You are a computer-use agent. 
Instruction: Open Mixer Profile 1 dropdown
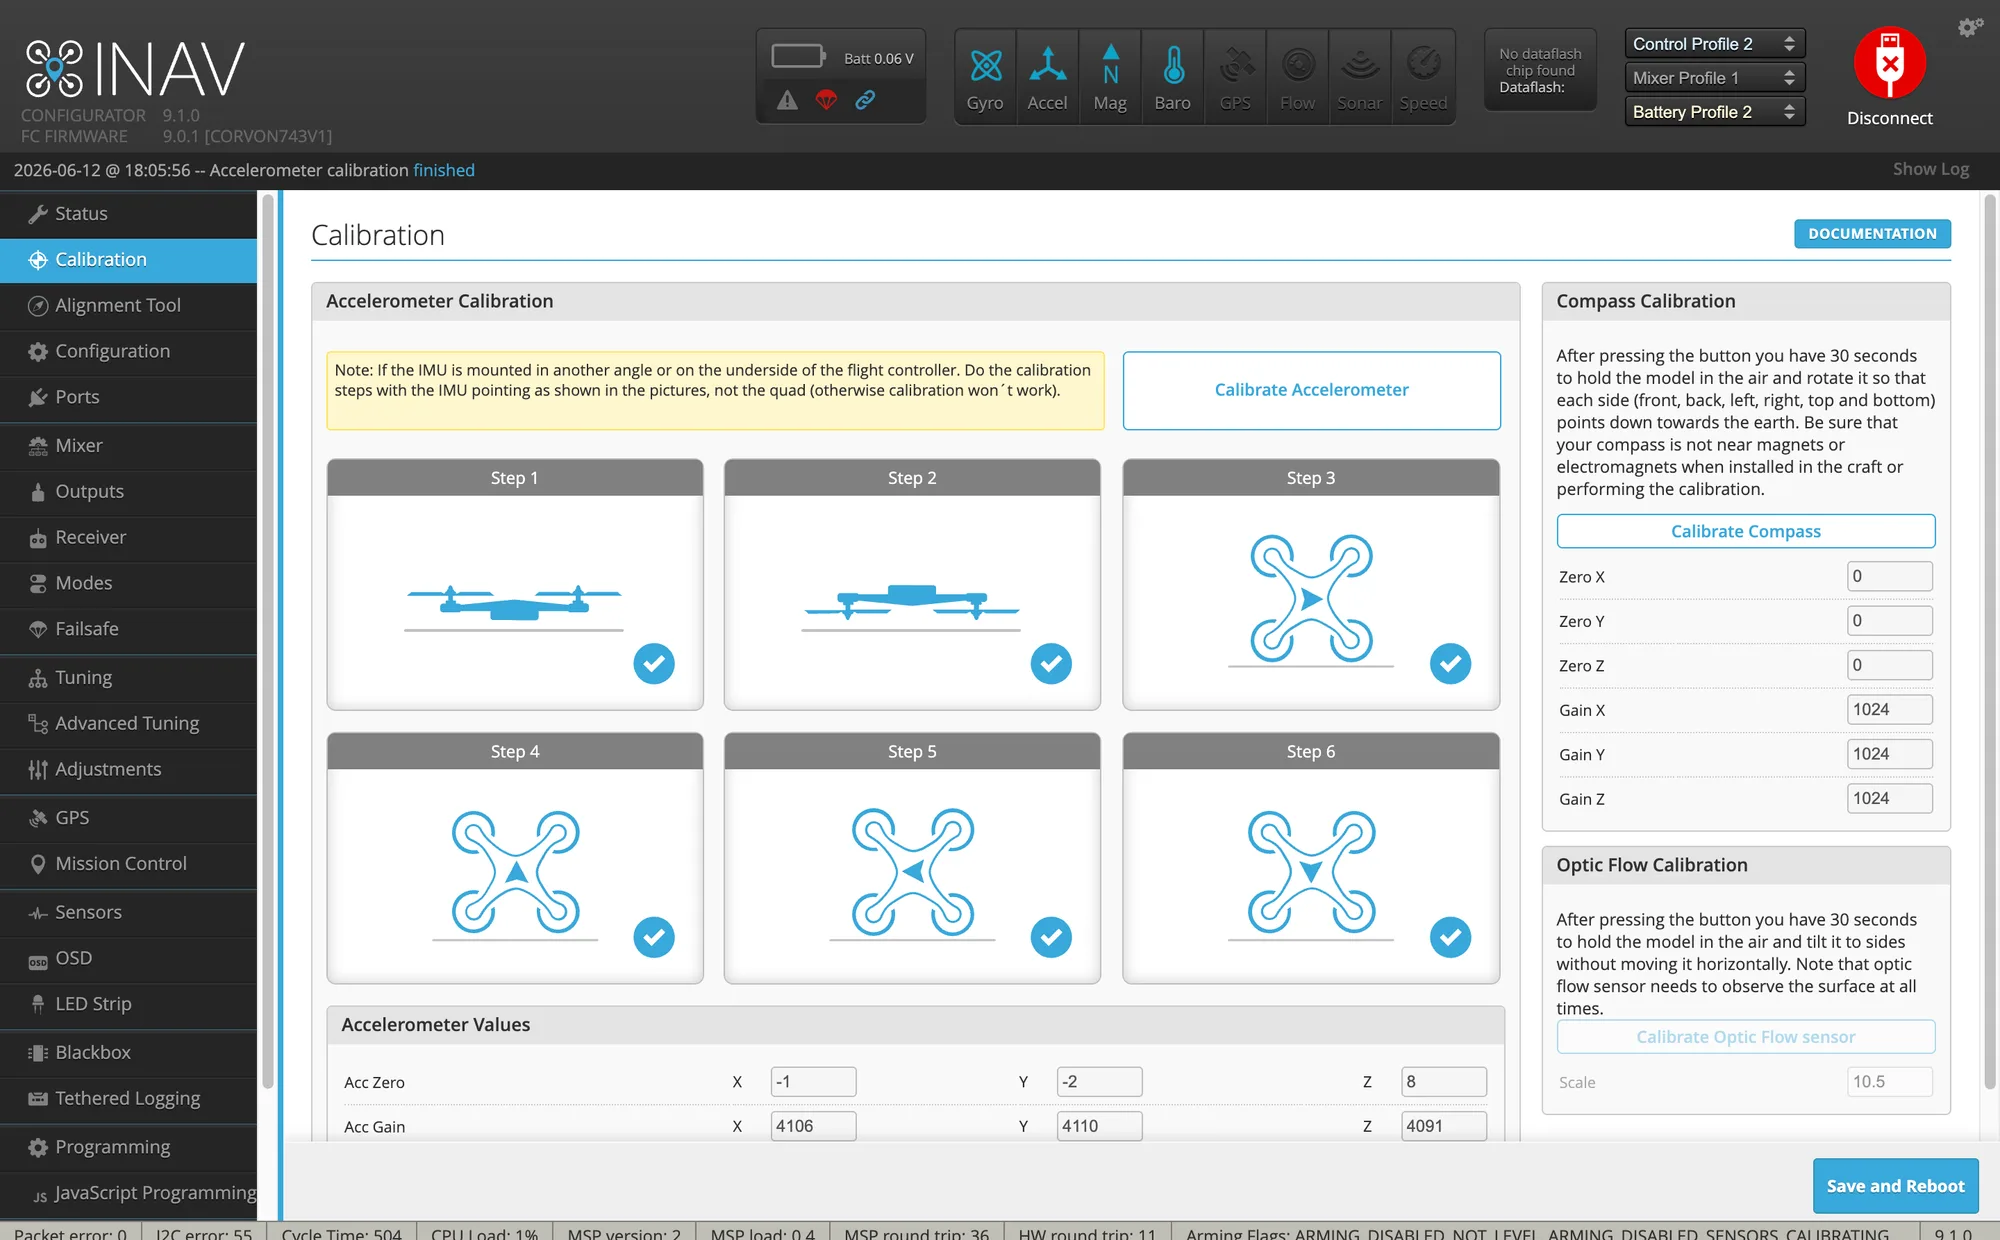point(1715,78)
